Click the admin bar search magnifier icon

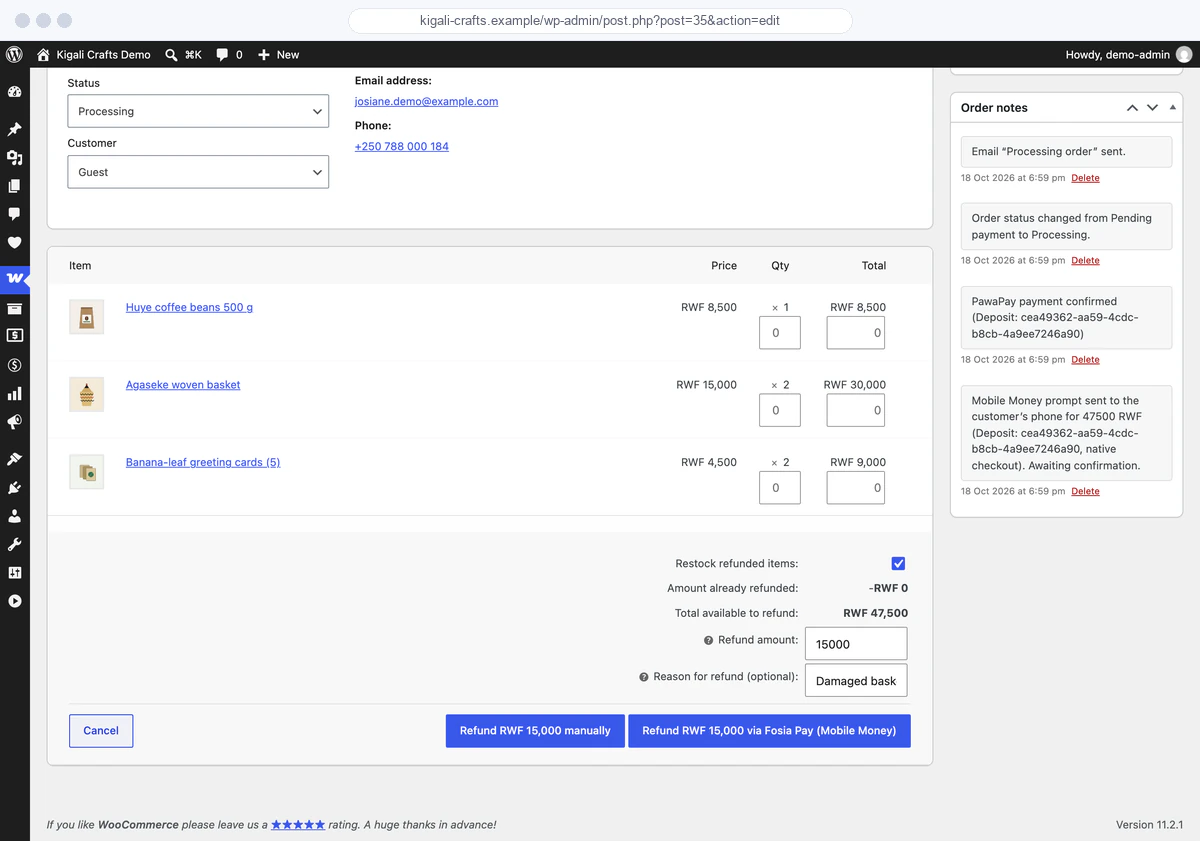tap(172, 55)
